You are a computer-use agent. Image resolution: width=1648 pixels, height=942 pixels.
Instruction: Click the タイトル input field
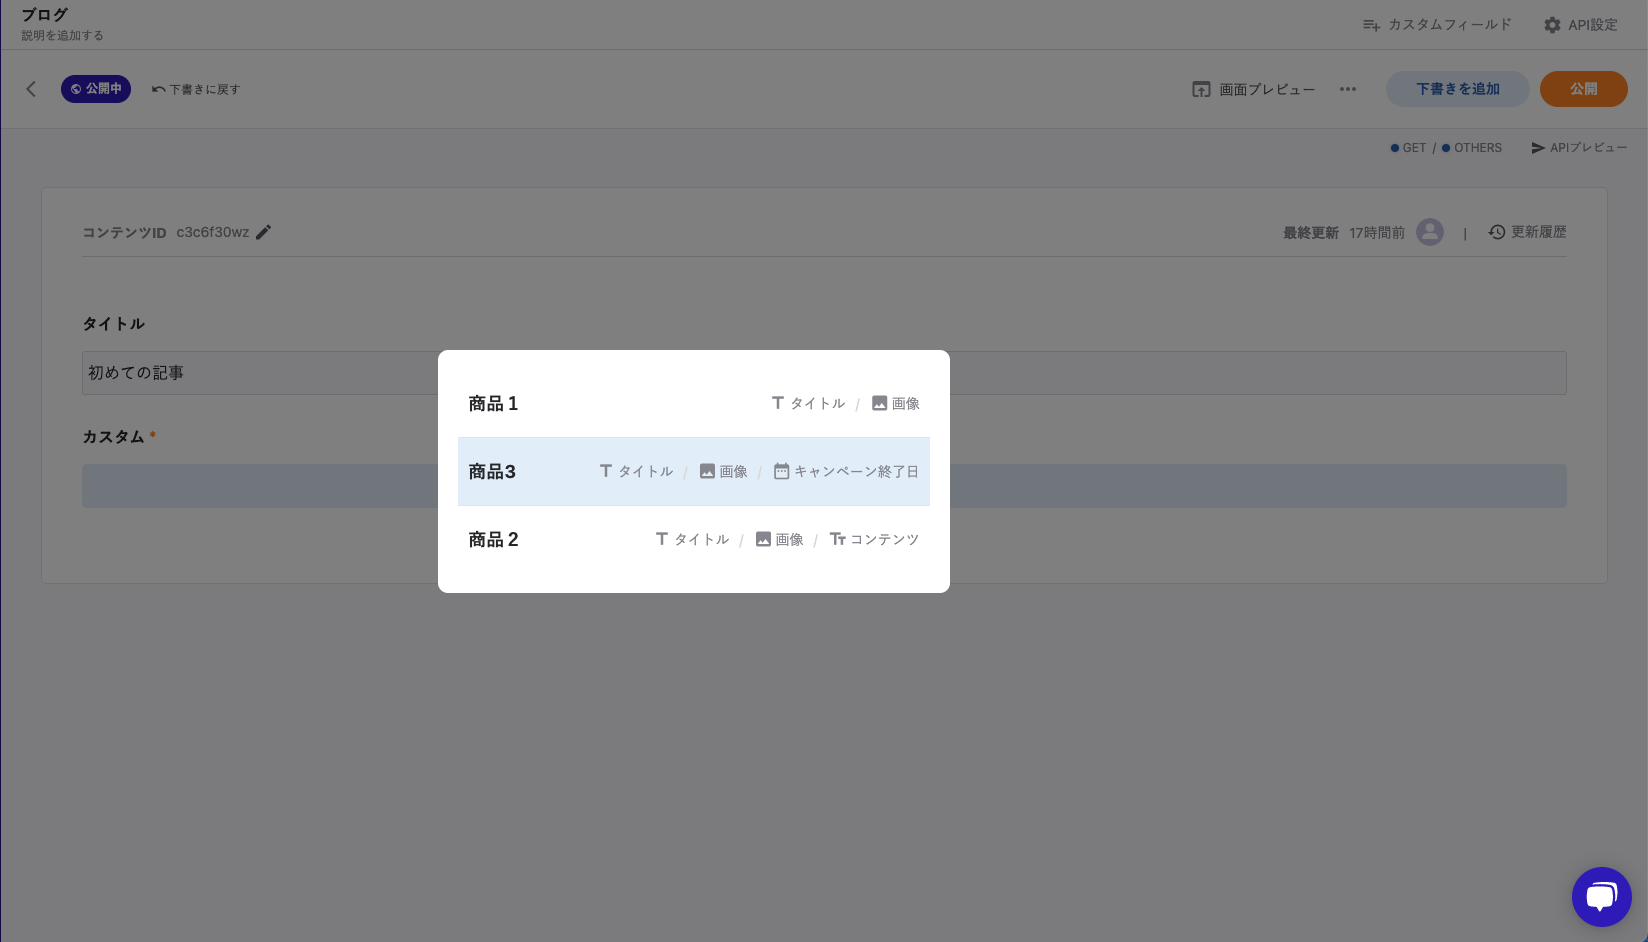[x=260, y=373]
